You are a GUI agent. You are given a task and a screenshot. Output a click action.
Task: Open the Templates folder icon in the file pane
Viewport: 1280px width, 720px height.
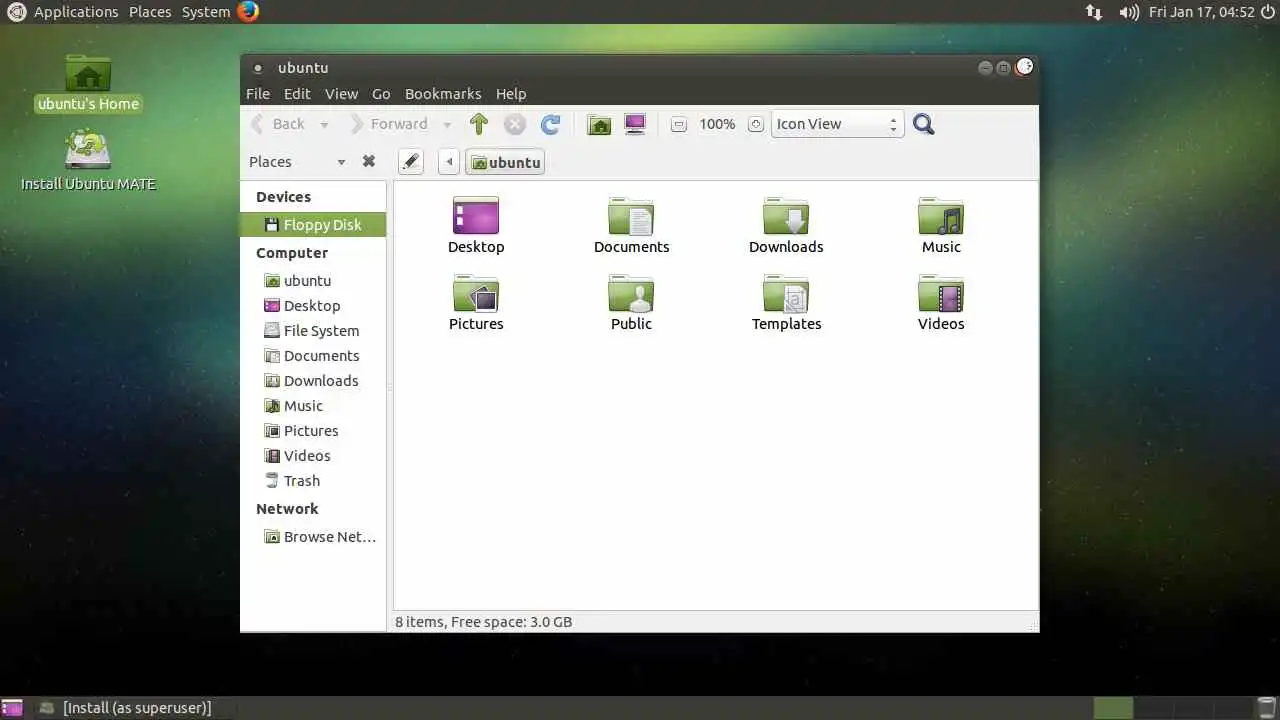[786, 293]
